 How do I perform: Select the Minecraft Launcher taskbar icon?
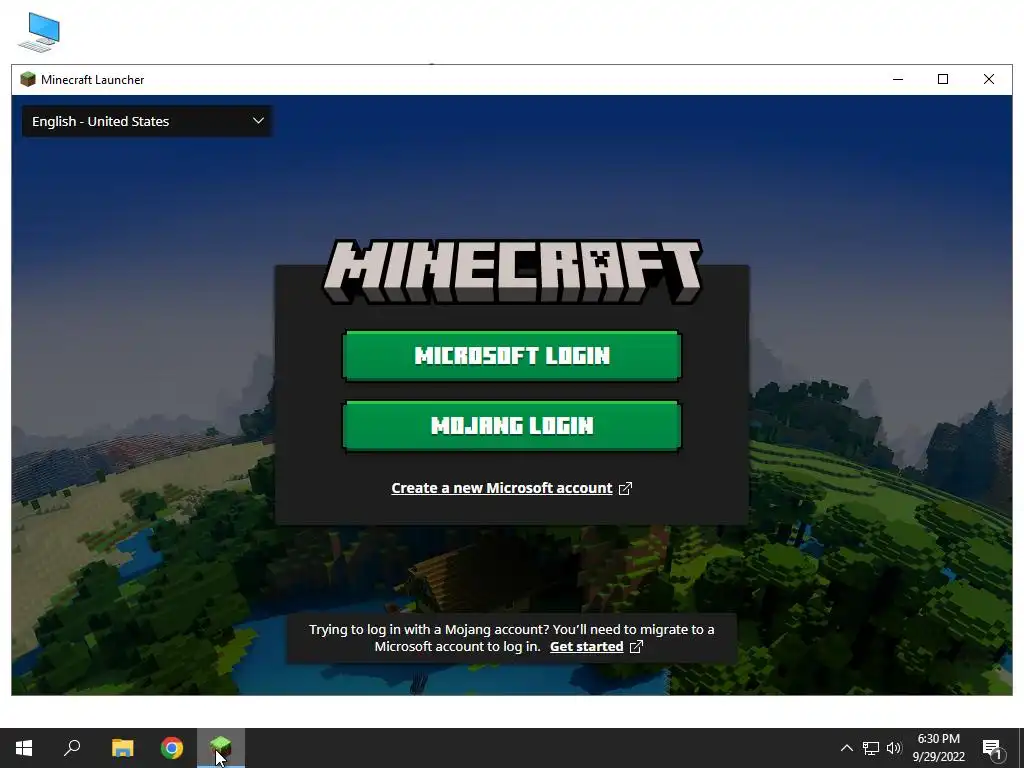pos(221,748)
